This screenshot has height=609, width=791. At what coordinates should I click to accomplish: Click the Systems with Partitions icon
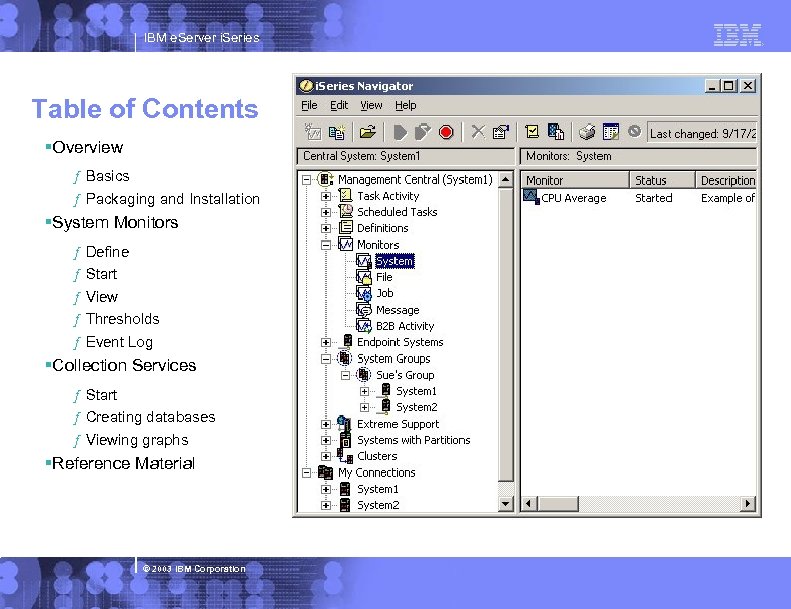tap(346, 440)
